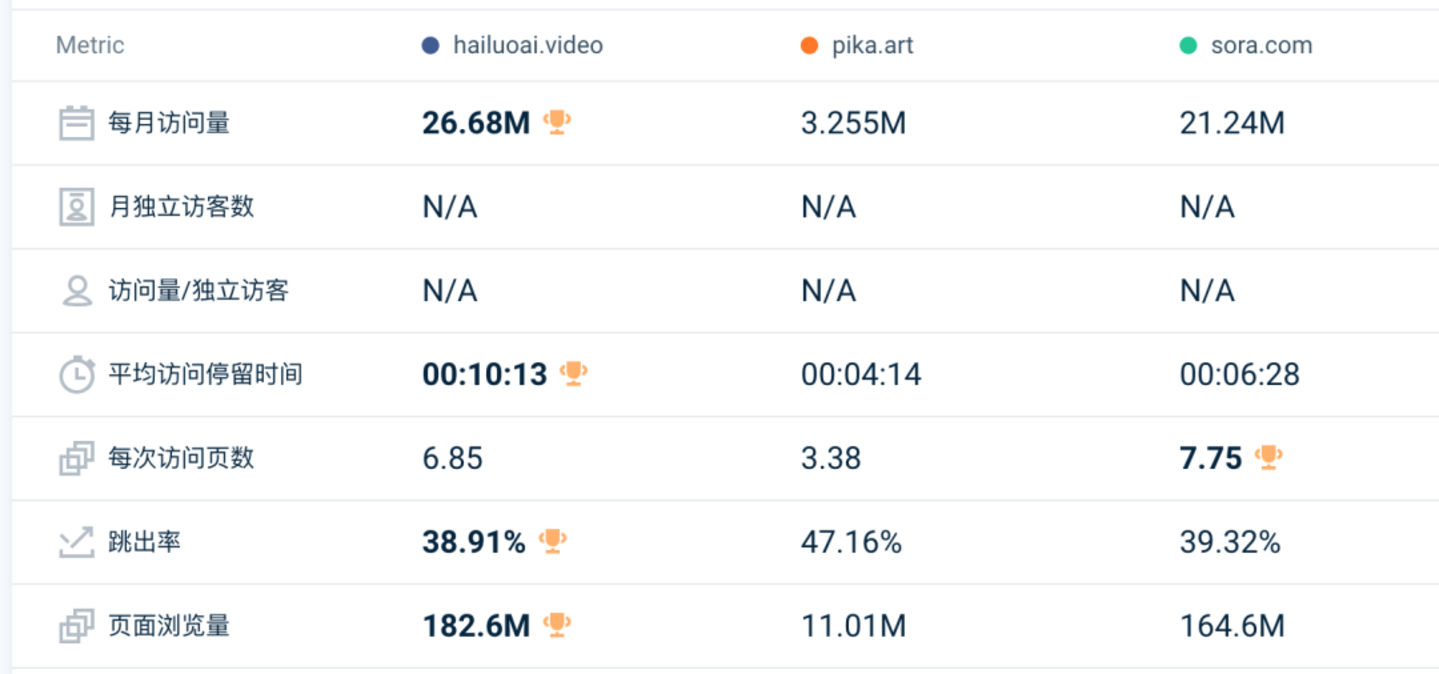Click the blue dot for hailuoai.video
This screenshot has width=1439, height=674.
[x=431, y=46]
